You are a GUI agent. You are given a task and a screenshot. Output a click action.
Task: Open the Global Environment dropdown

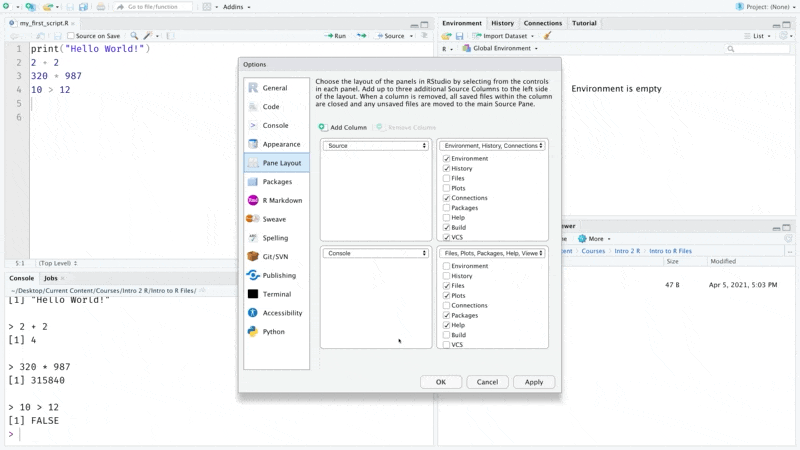(x=500, y=48)
